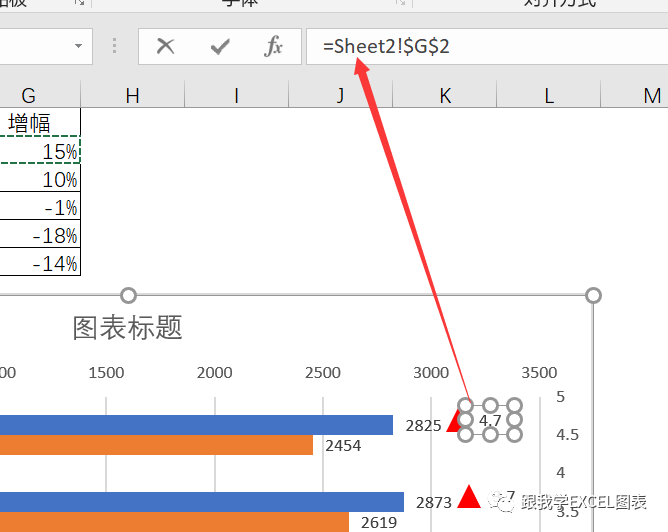
Task: Click the 2825 data label
Action: [x=423, y=426]
